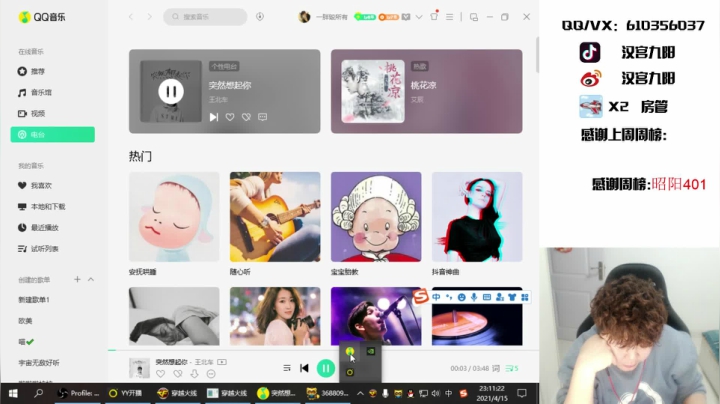Switch to mini mode icon
The image size is (720, 404).
[474, 17]
